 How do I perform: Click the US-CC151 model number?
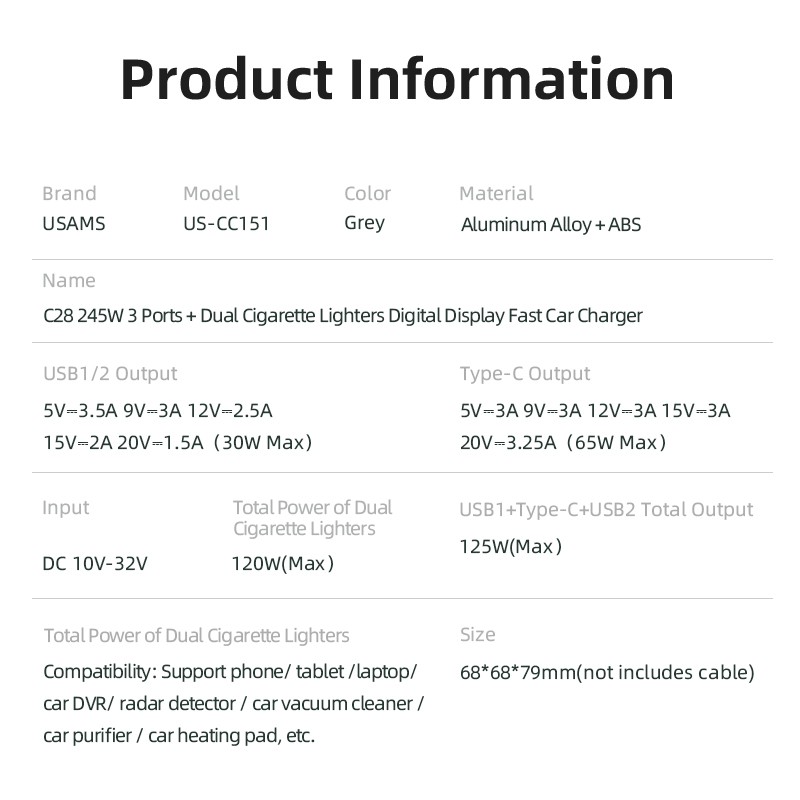pos(226,224)
